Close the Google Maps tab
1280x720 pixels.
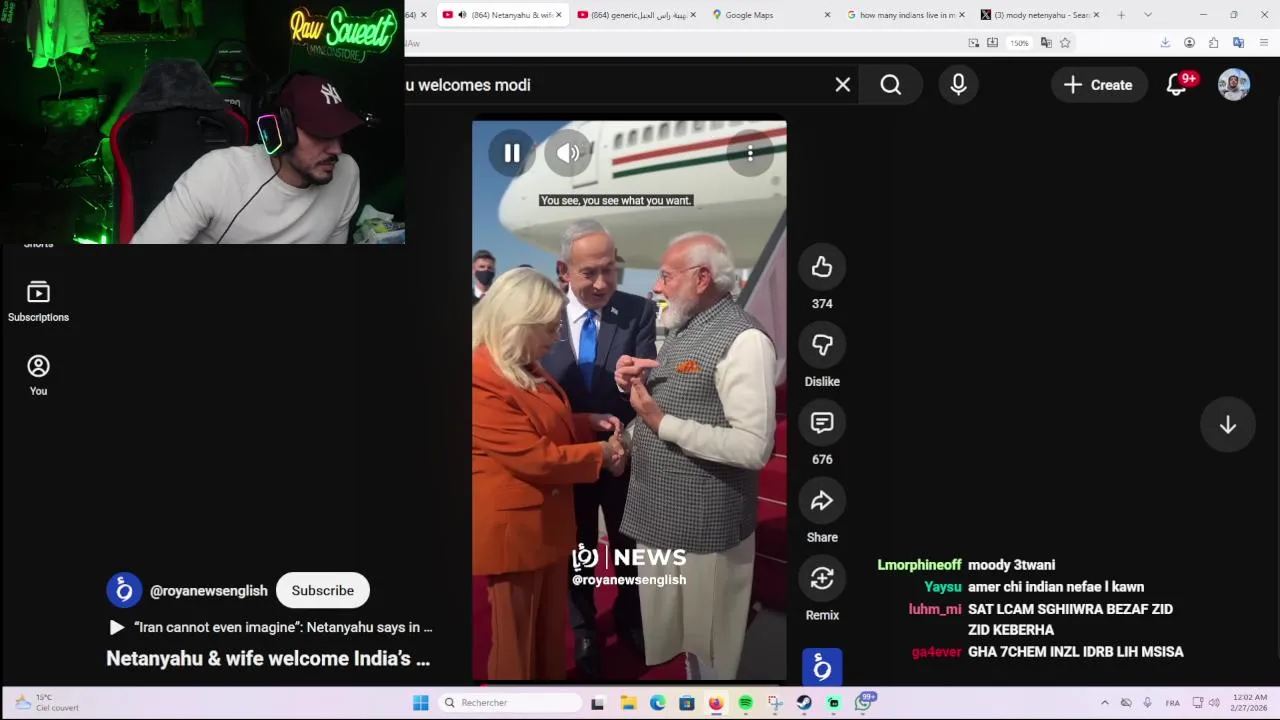click(x=827, y=15)
